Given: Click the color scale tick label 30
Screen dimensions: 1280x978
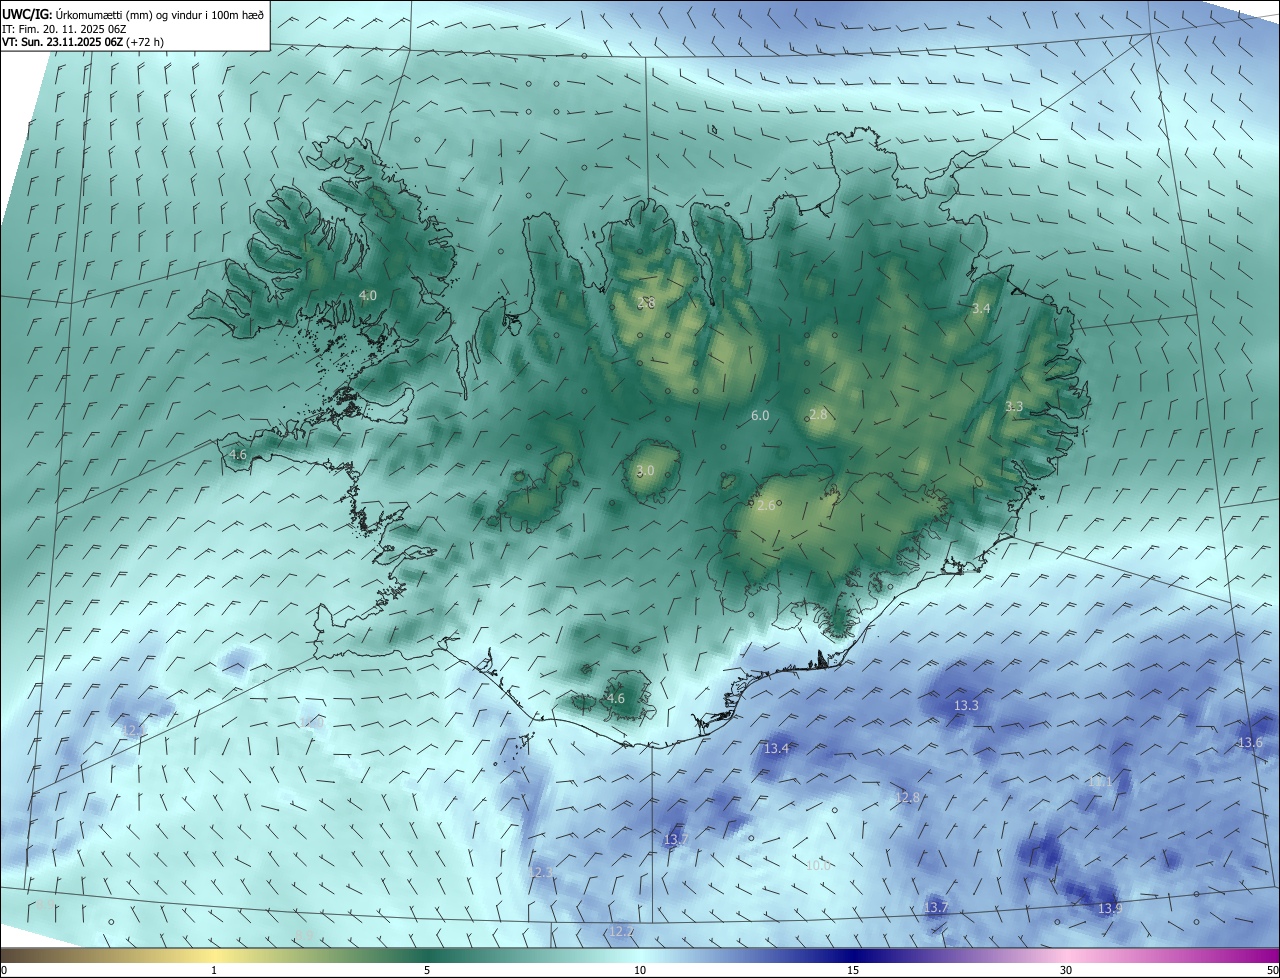Looking at the screenshot, I should point(1066,970).
